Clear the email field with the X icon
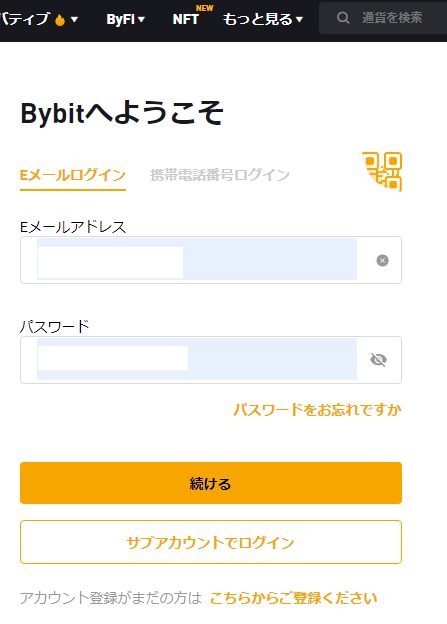Screen dimensions: 447x624 pos(383,260)
